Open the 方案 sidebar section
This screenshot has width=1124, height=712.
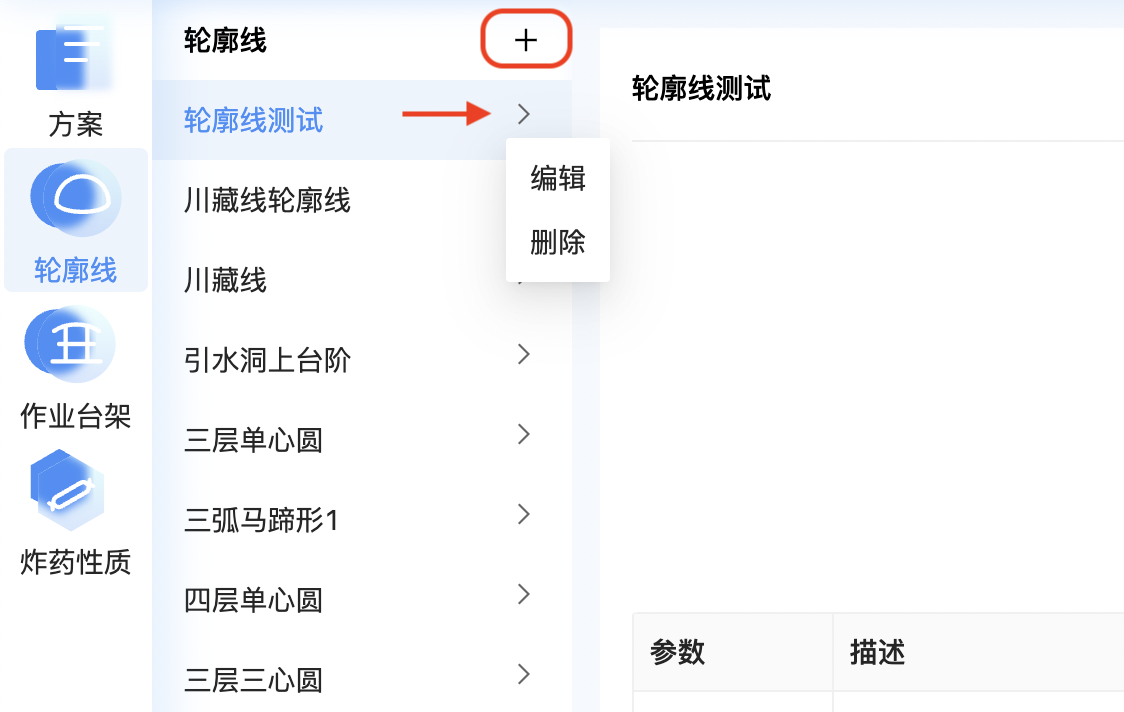pyautogui.click(x=75, y=77)
